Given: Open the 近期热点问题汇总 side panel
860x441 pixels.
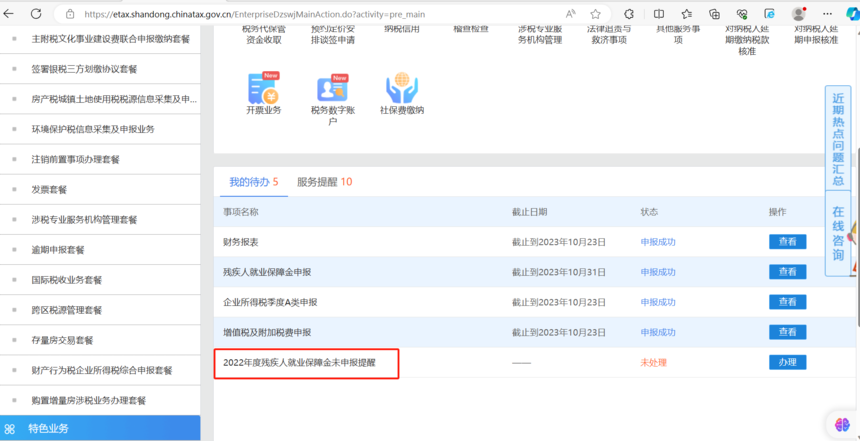Looking at the screenshot, I should 838,140.
